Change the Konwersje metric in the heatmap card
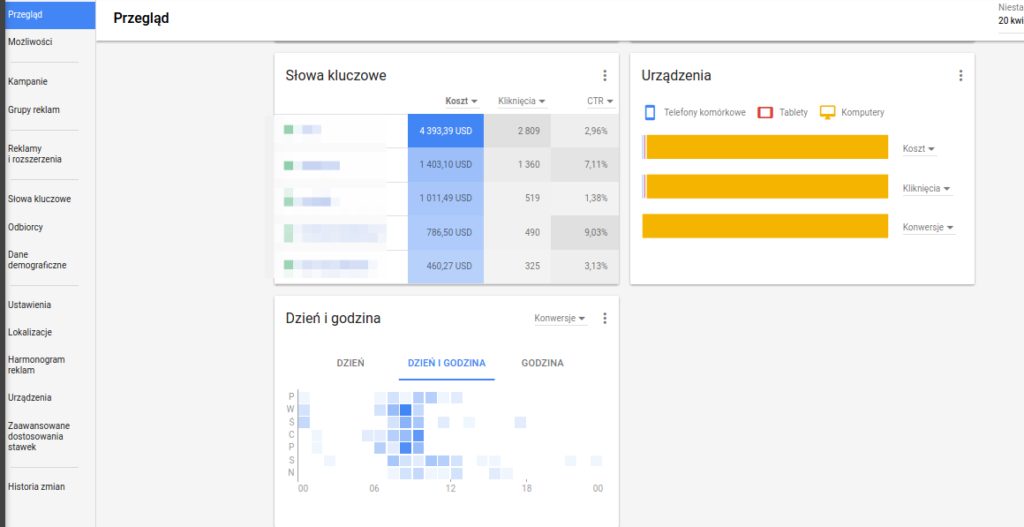The width and height of the screenshot is (1024, 527). coord(560,319)
